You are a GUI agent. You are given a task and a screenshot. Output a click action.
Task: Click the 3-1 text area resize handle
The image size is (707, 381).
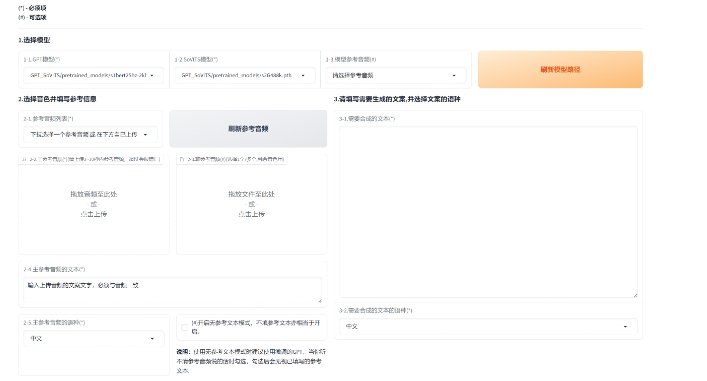click(635, 295)
